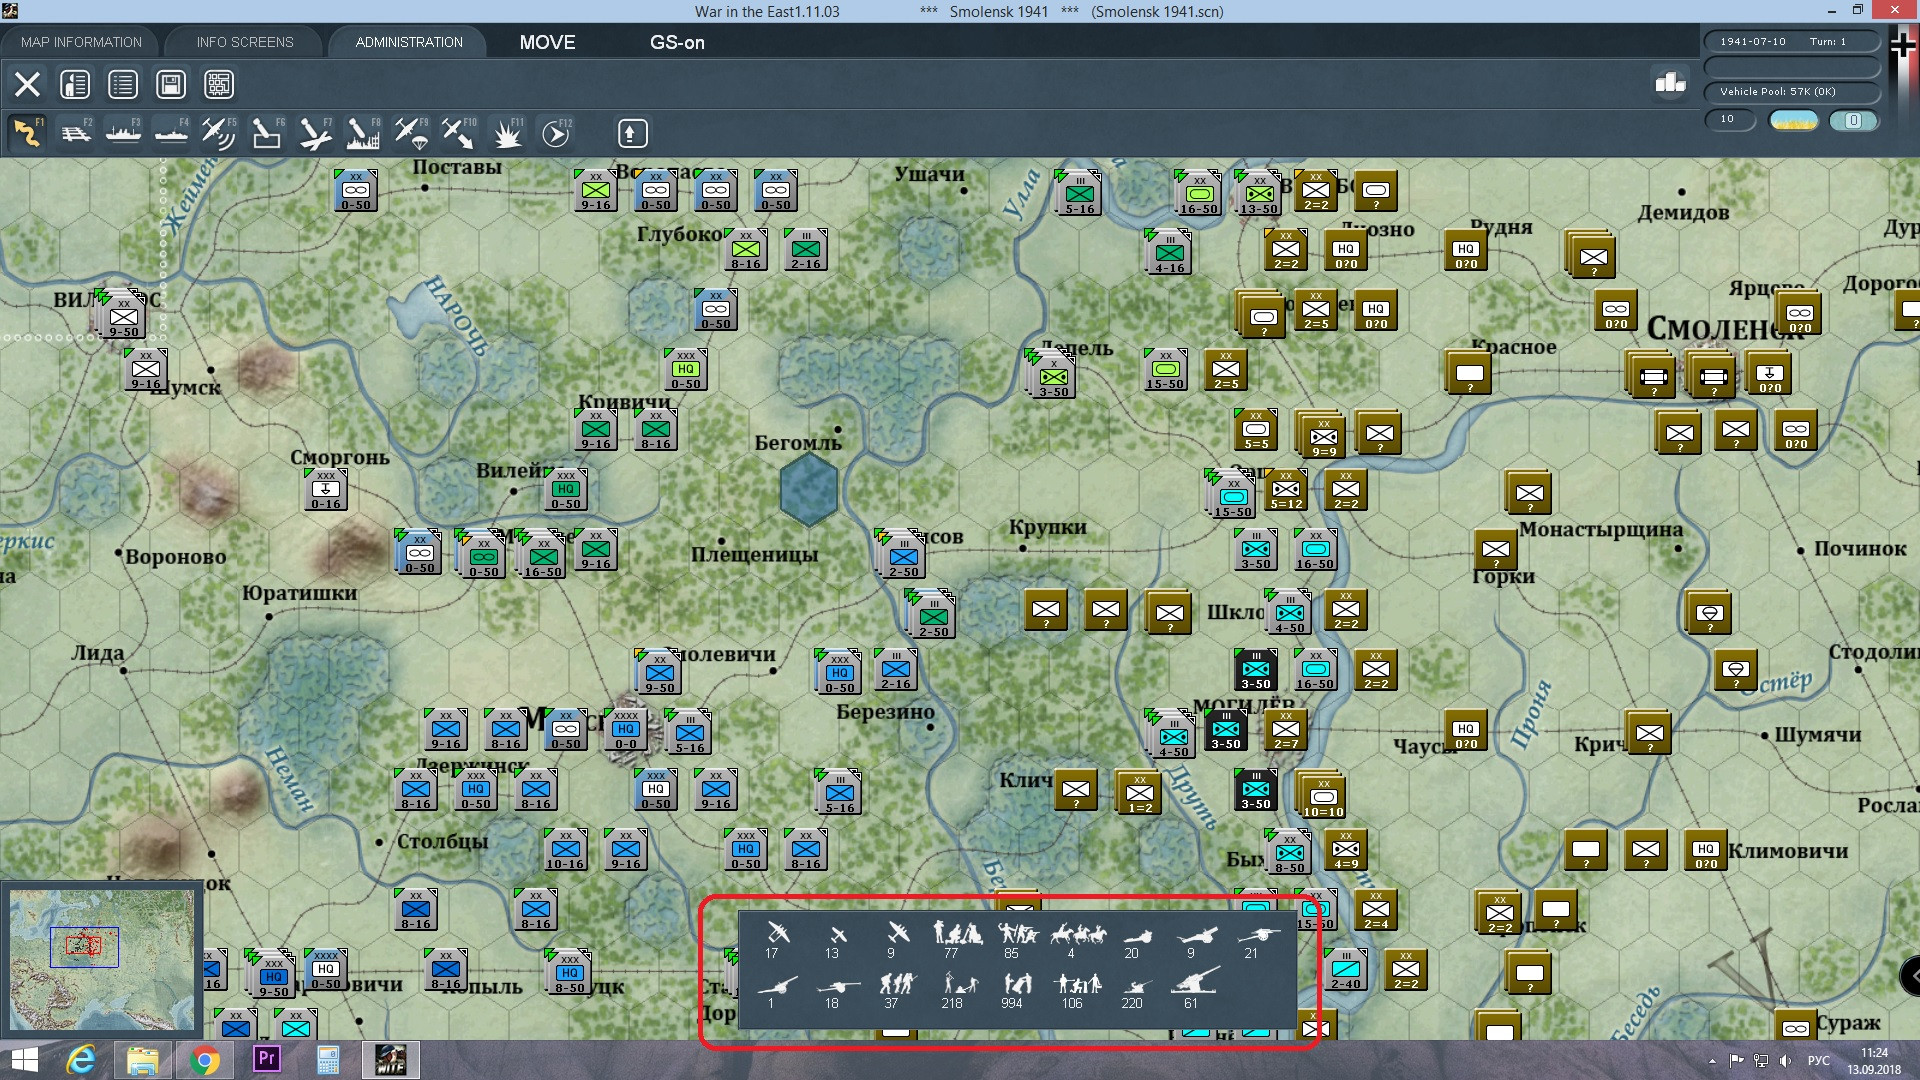Open the MAP INFORMATION tab
The width and height of the screenshot is (1920, 1080).
tap(81, 42)
